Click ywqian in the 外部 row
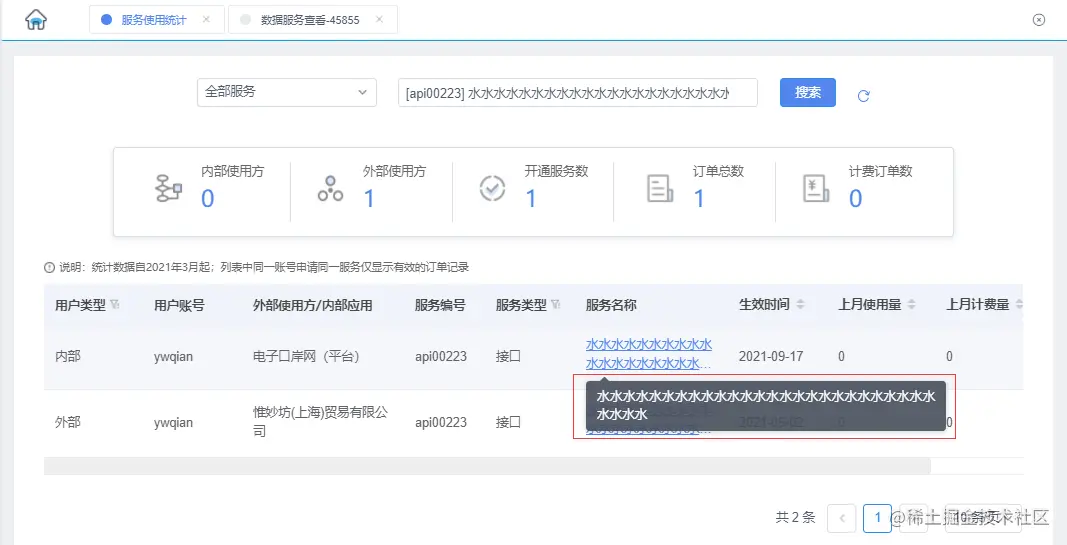 pos(173,423)
